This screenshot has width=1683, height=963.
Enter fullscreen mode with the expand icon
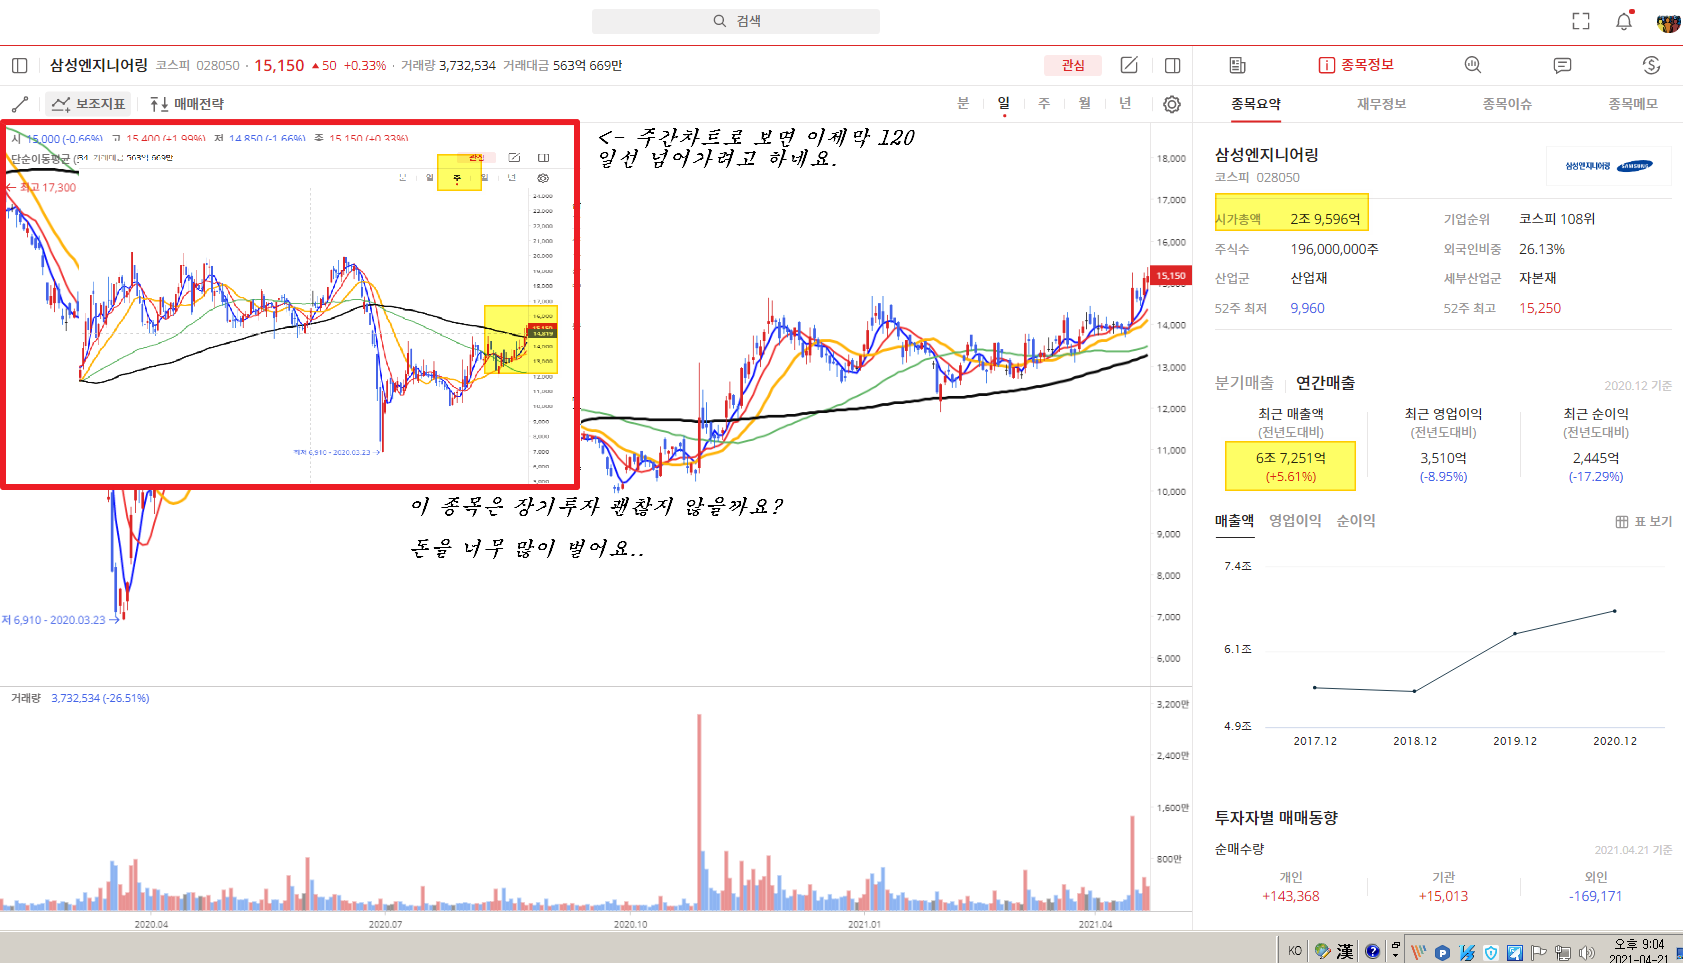point(1581,21)
